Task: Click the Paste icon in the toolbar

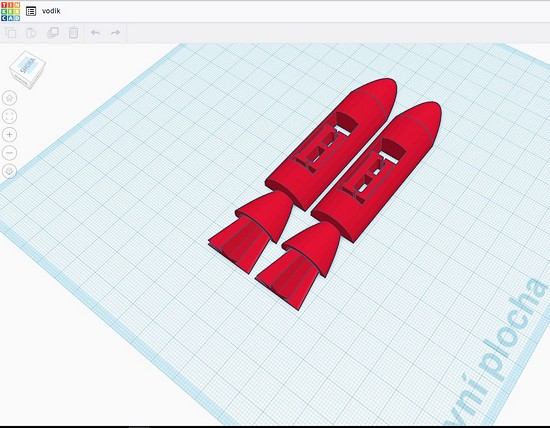Action: pyautogui.click(x=31, y=33)
